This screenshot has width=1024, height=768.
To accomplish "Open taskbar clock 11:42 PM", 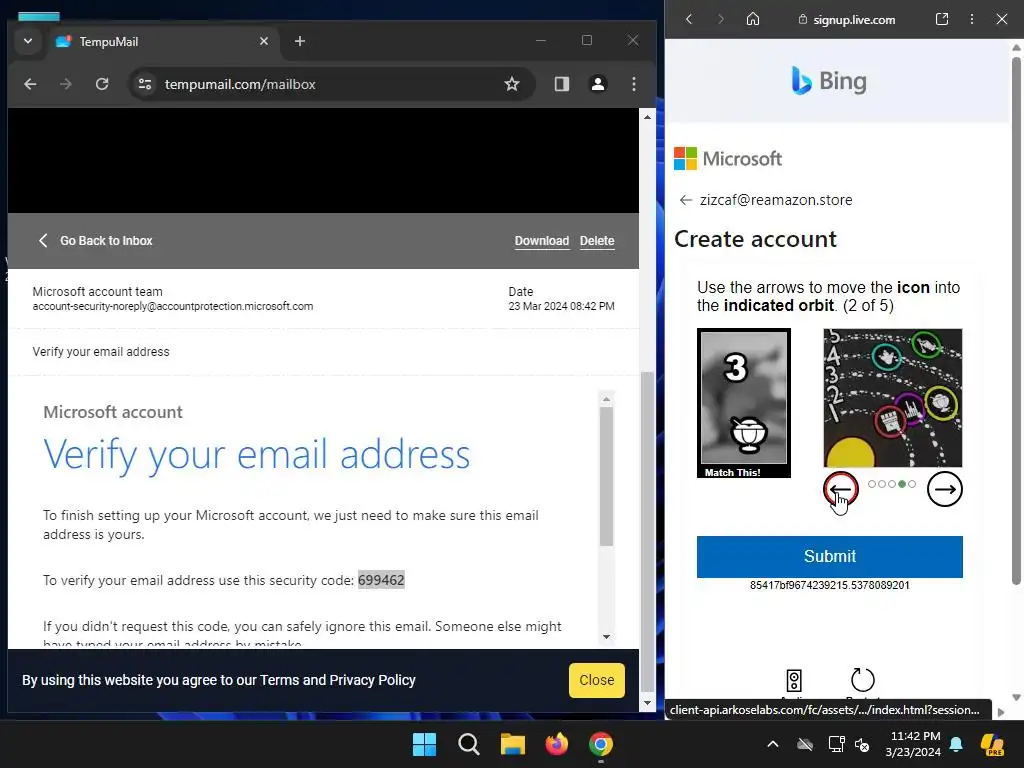I will 913,744.
